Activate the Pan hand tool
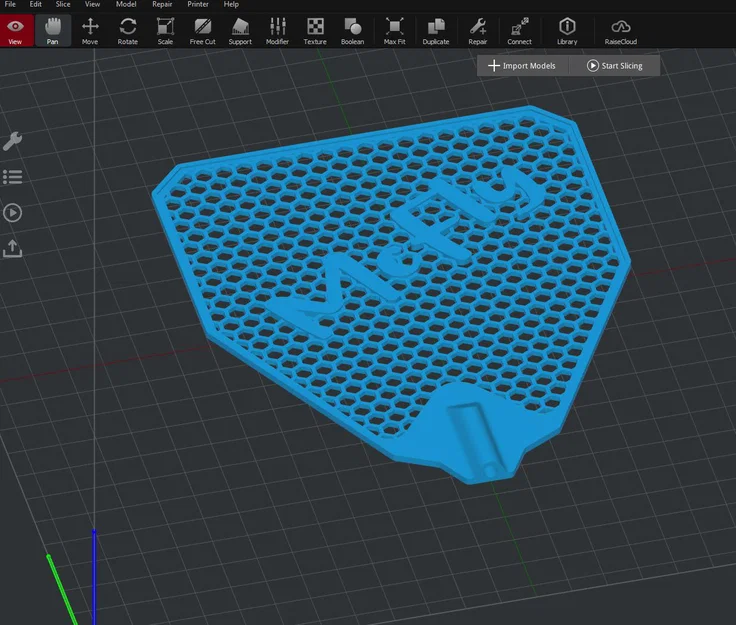The width and height of the screenshot is (736, 625). click(x=53, y=30)
